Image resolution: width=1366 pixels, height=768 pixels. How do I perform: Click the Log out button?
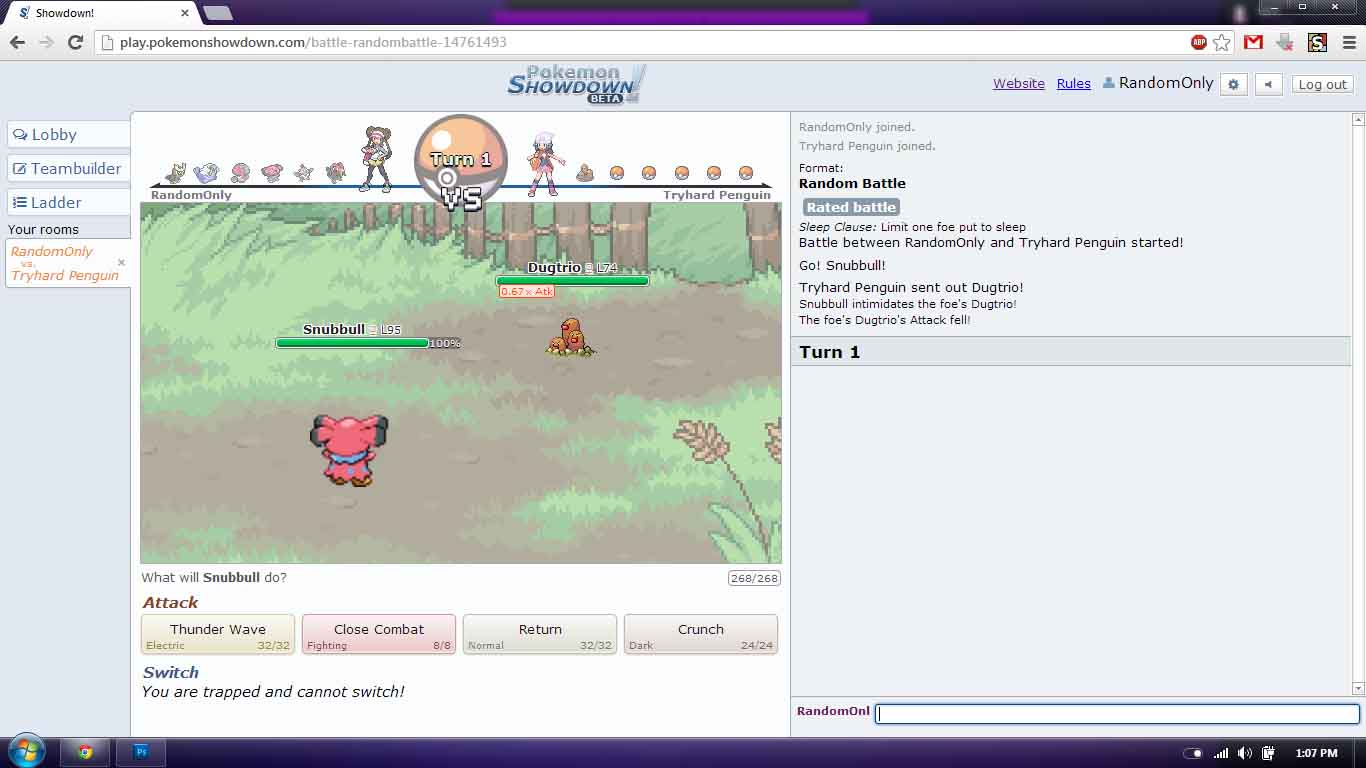click(x=1321, y=84)
